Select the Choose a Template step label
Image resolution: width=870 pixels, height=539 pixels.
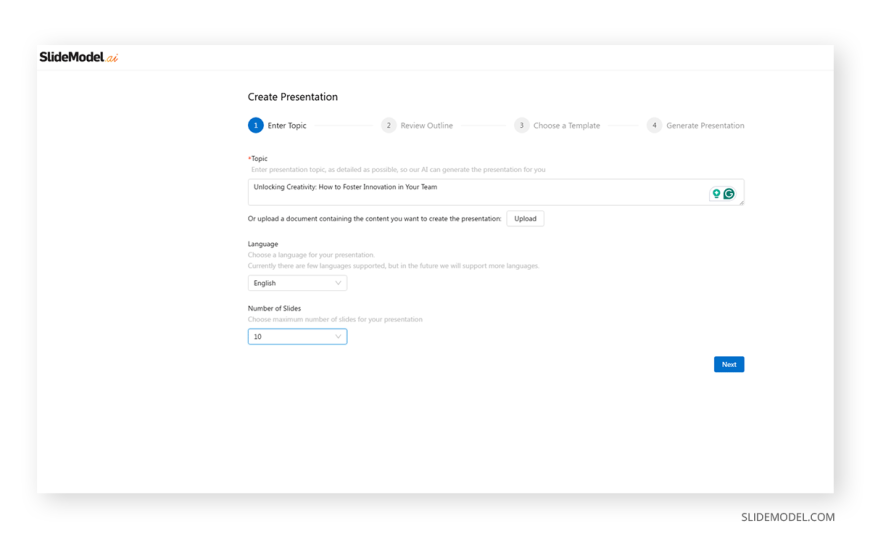566,125
